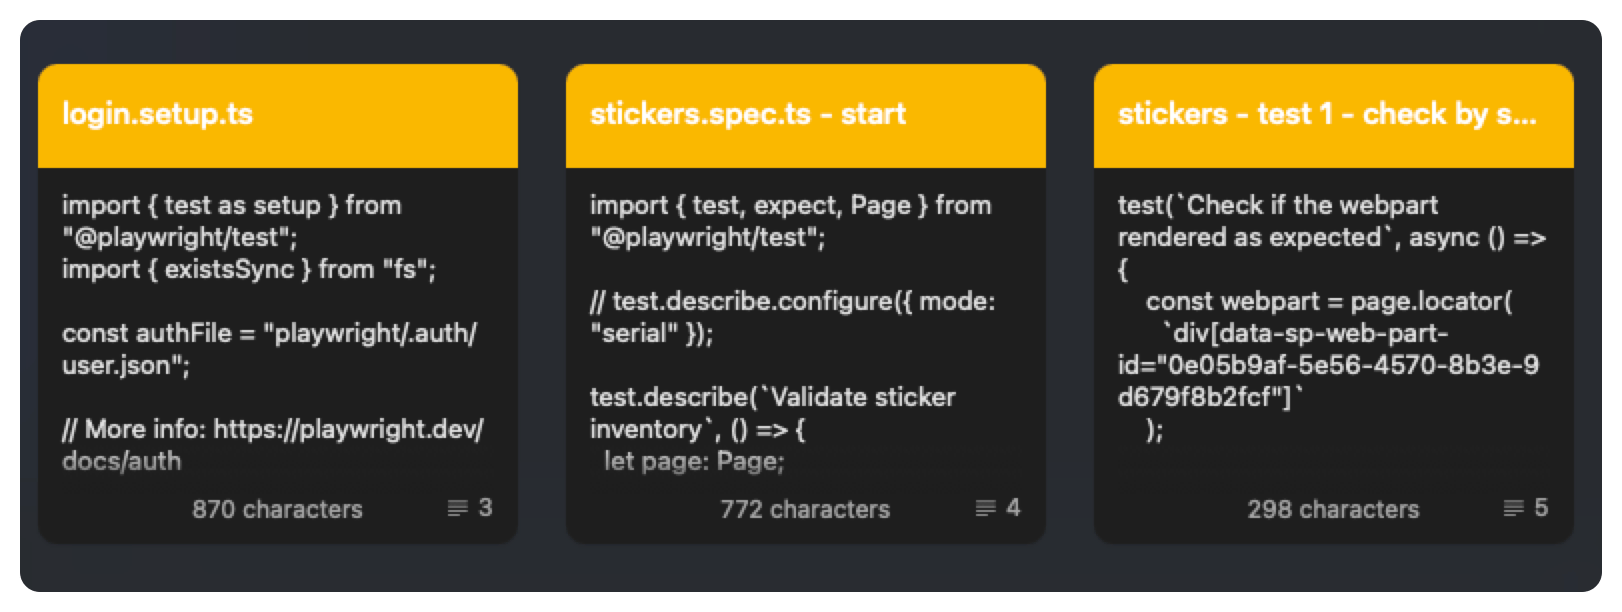
Task: Click the count number 4 on middle card
Action: (x=1013, y=508)
